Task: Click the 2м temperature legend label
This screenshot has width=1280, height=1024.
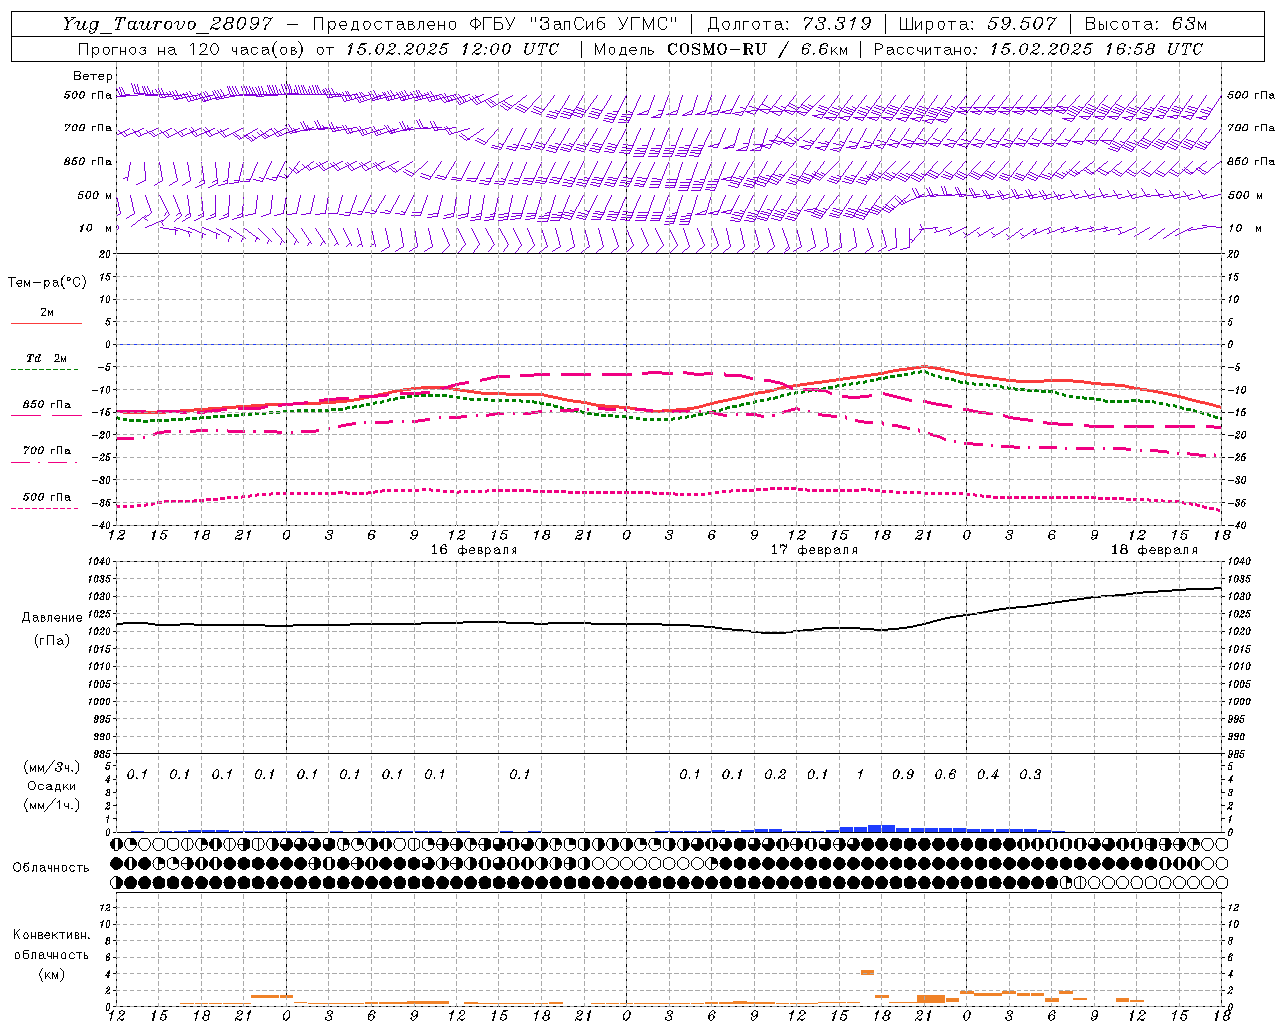Action: click(x=47, y=312)
